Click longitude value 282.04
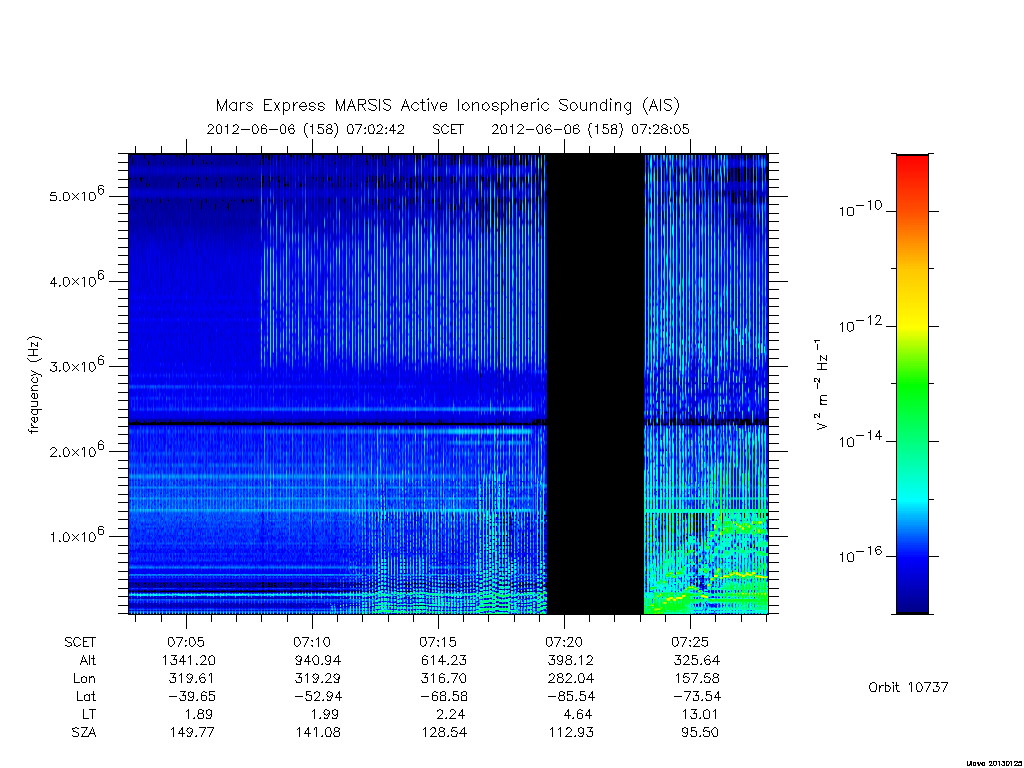The image size is (1024, 768). (x=571, y=679)
